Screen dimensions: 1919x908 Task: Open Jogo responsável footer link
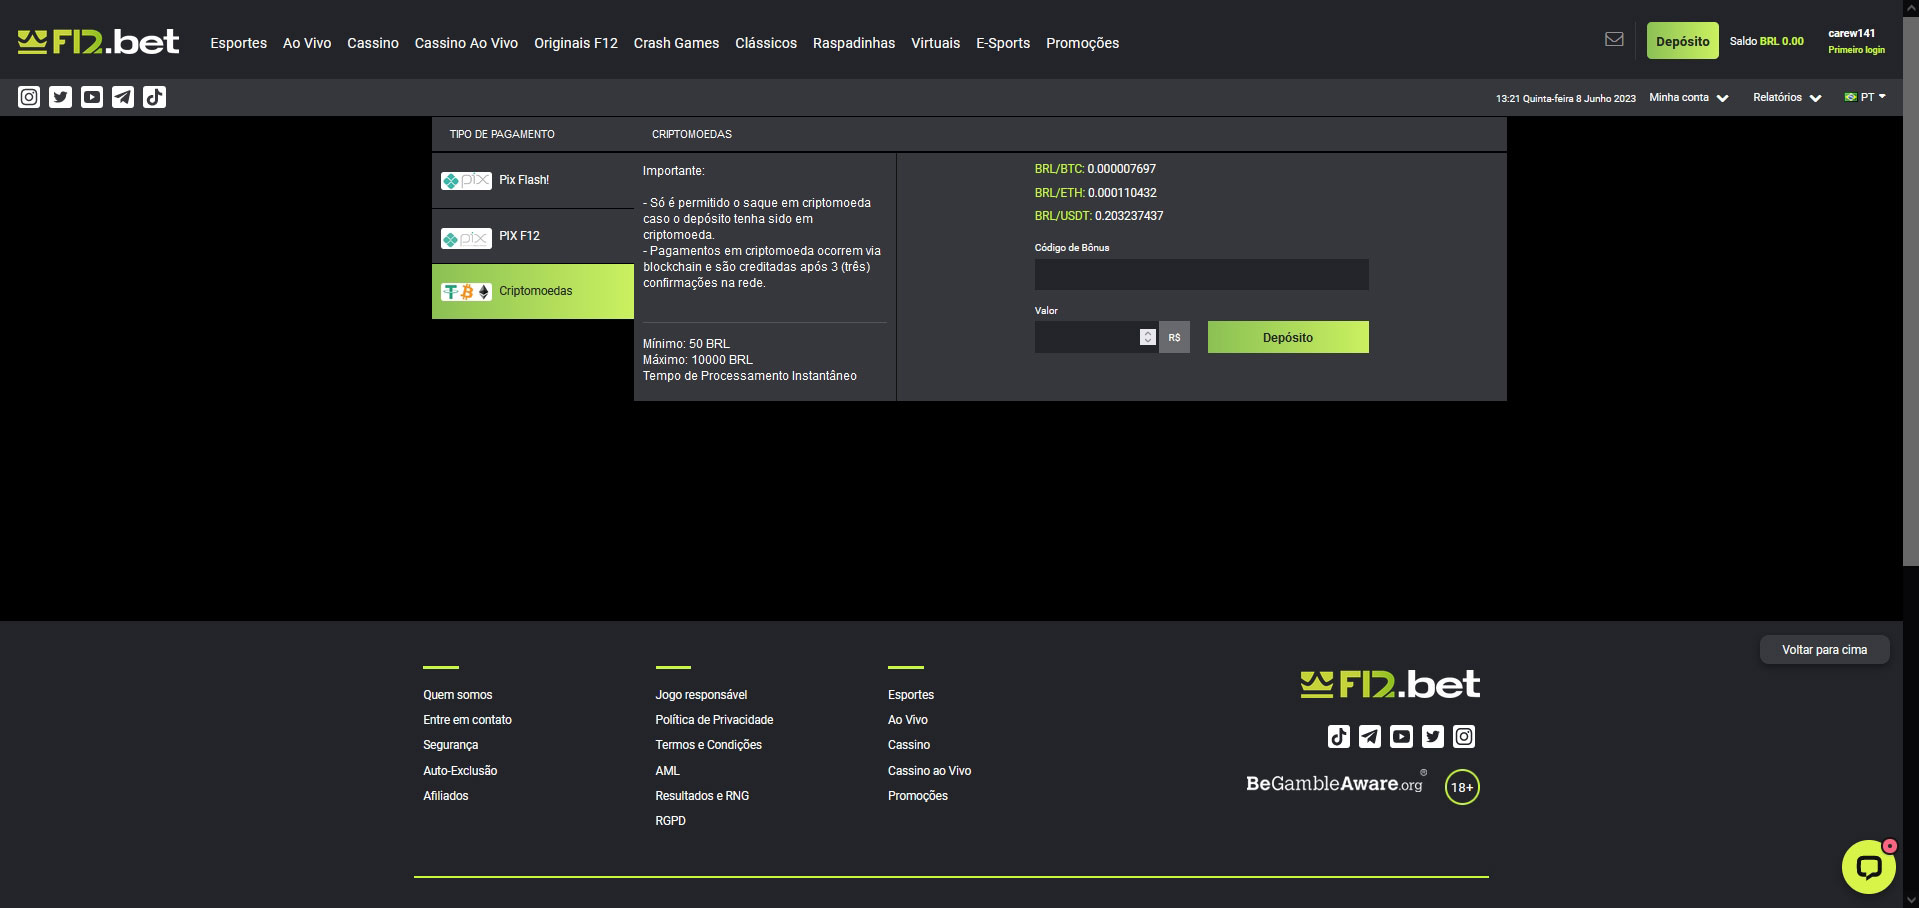click(701, 695)
